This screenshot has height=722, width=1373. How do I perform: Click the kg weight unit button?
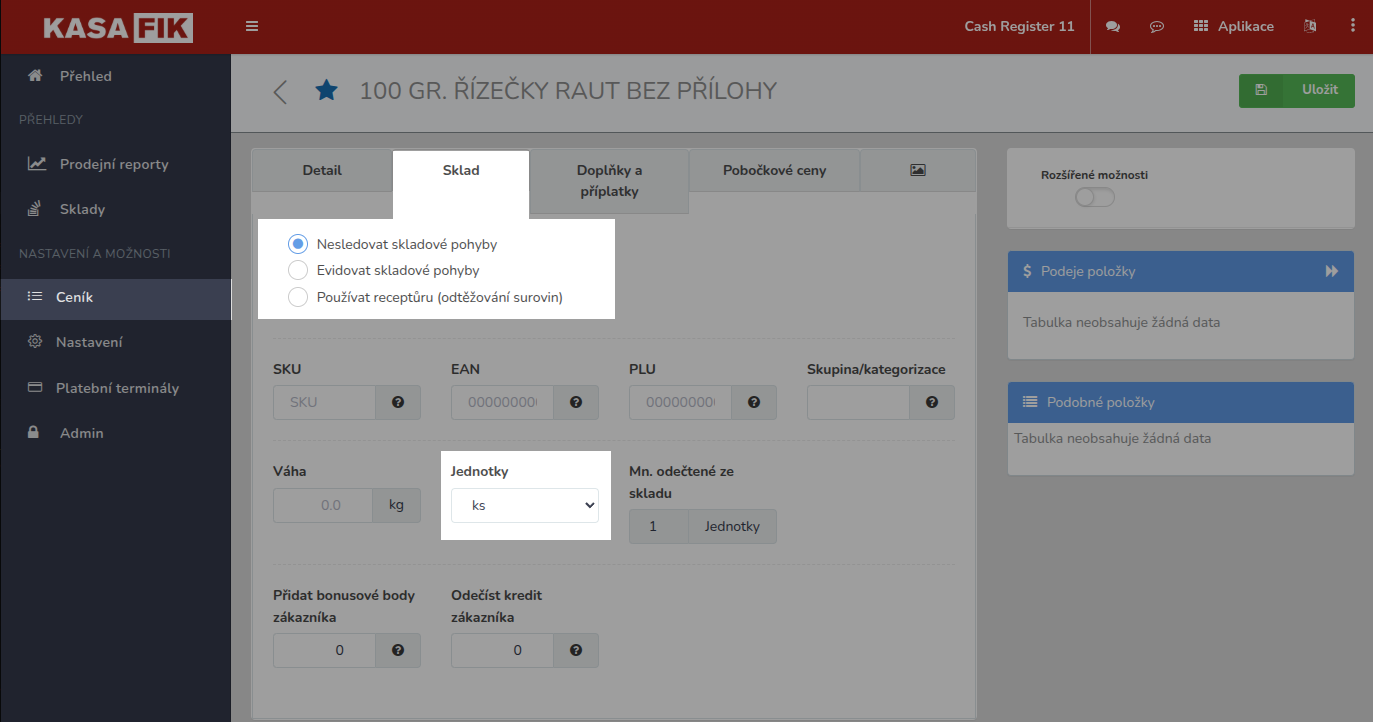[395, 505]
